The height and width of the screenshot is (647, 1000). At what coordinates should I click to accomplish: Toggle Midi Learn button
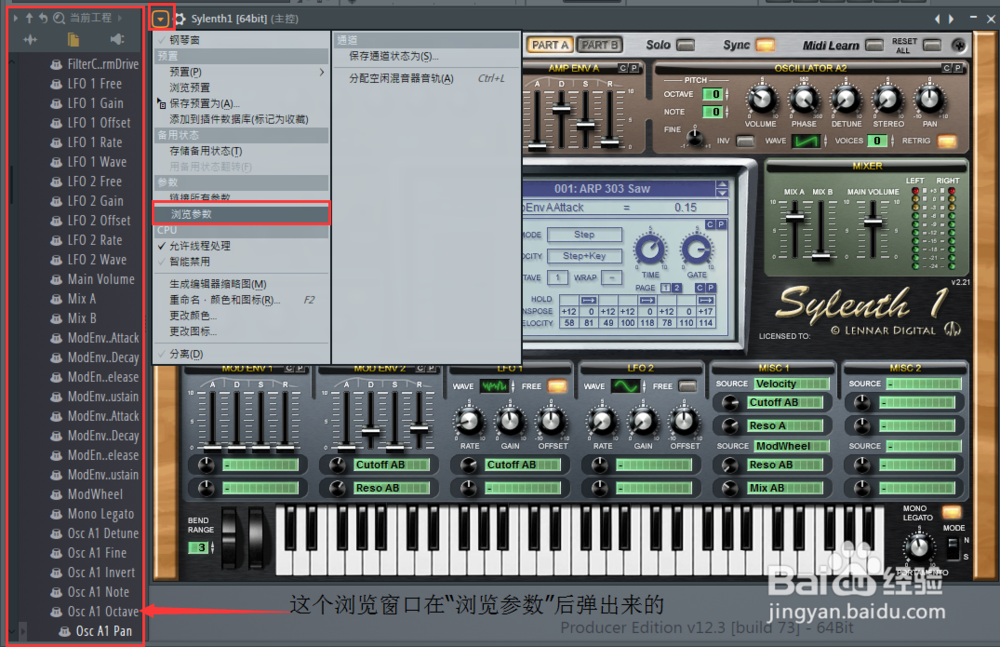pyautogui.click(x=874, y=45)
